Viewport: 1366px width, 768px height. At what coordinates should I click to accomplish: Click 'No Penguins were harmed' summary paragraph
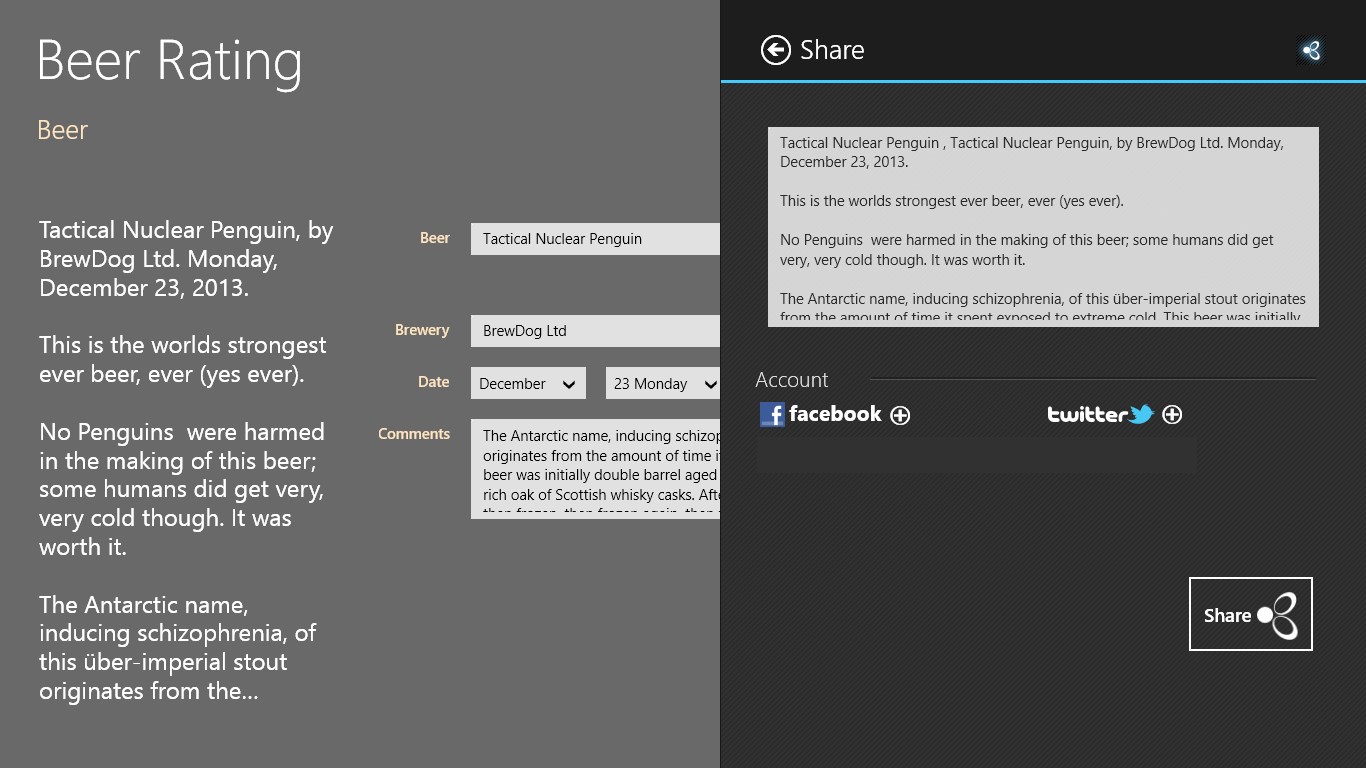tap(183, 490)
